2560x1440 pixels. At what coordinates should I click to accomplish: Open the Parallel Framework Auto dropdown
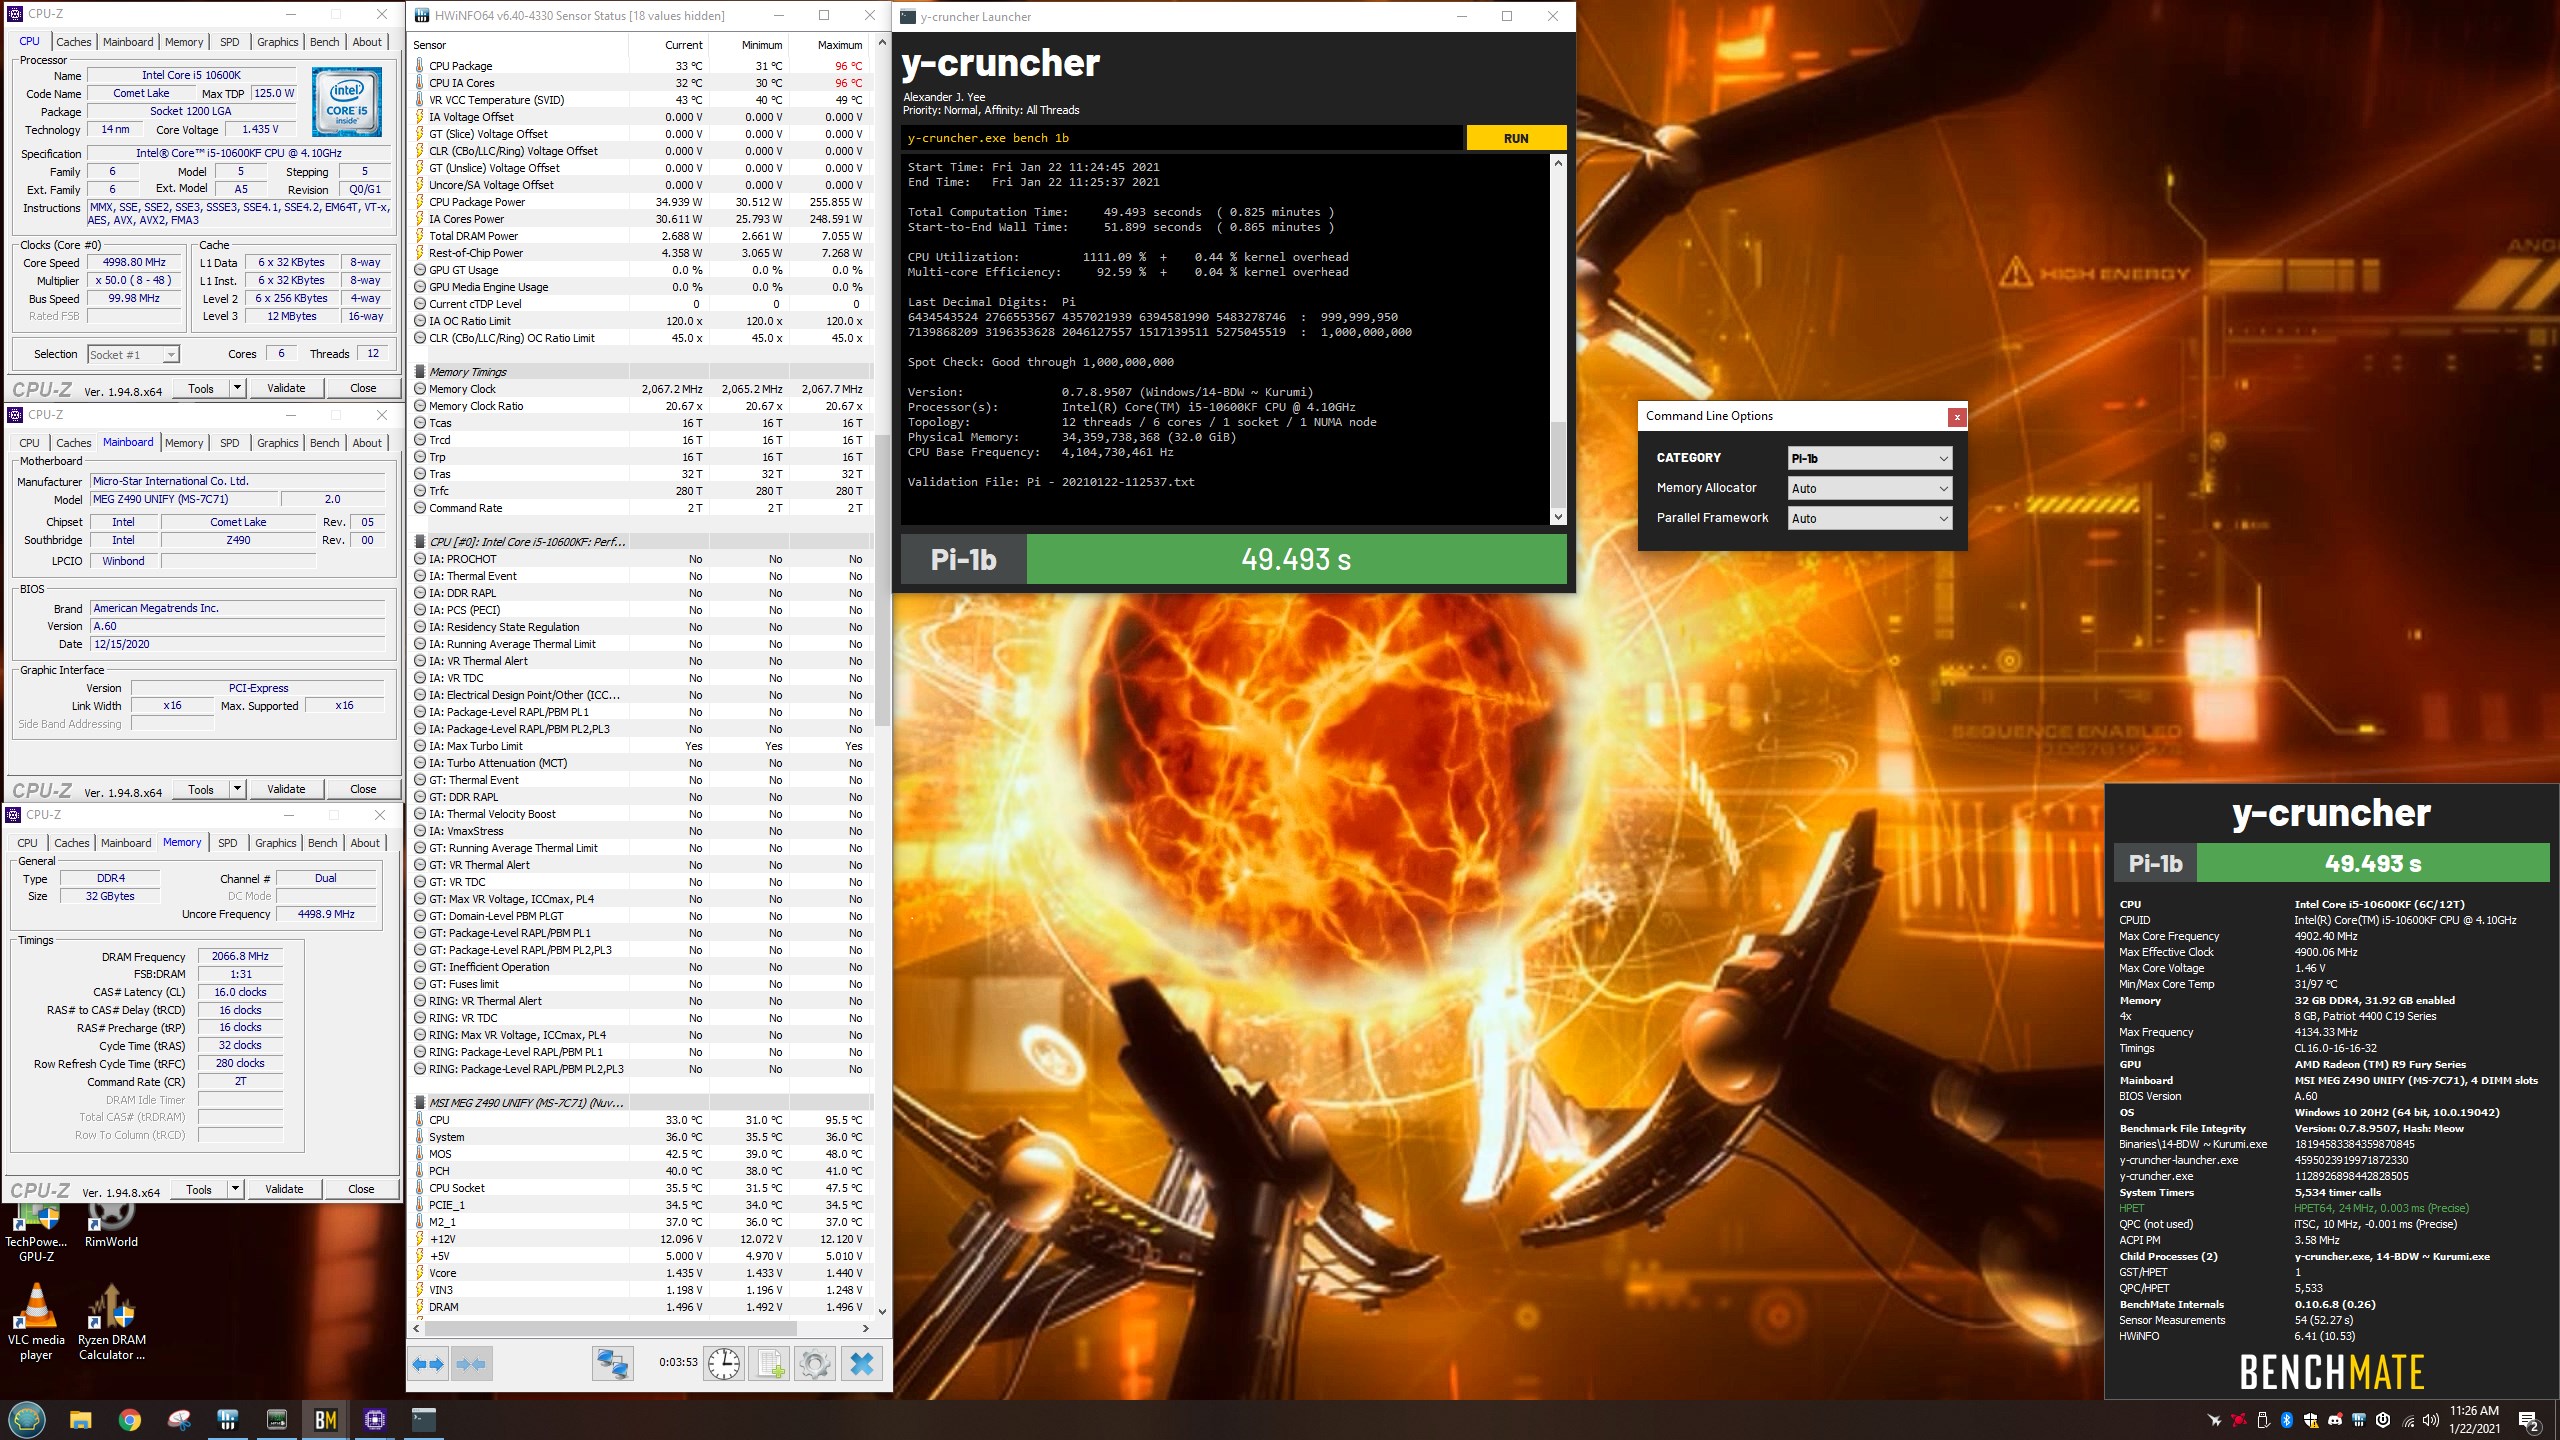click(1869, 518)
